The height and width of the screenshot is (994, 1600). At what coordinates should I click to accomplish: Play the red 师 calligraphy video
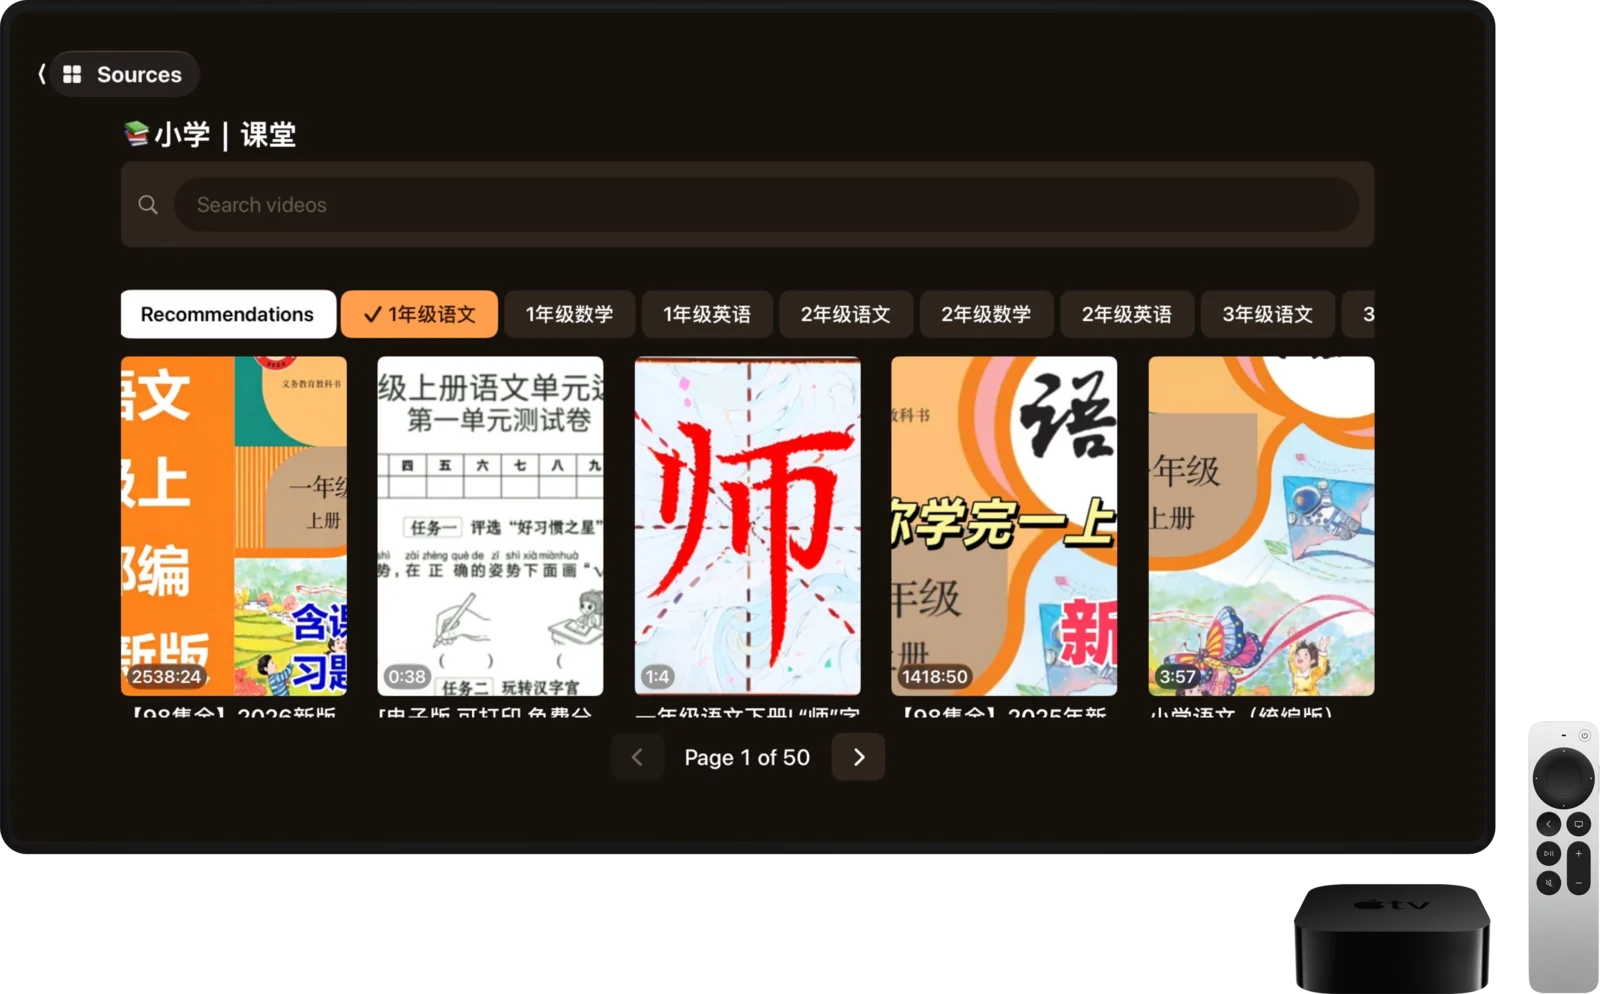747,526
